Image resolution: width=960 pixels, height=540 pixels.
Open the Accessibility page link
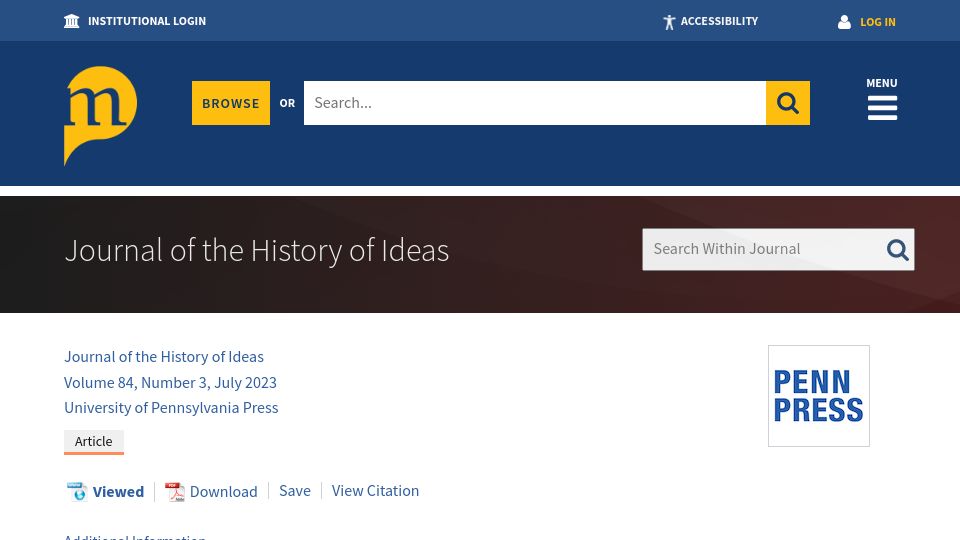tap(719, 21)
